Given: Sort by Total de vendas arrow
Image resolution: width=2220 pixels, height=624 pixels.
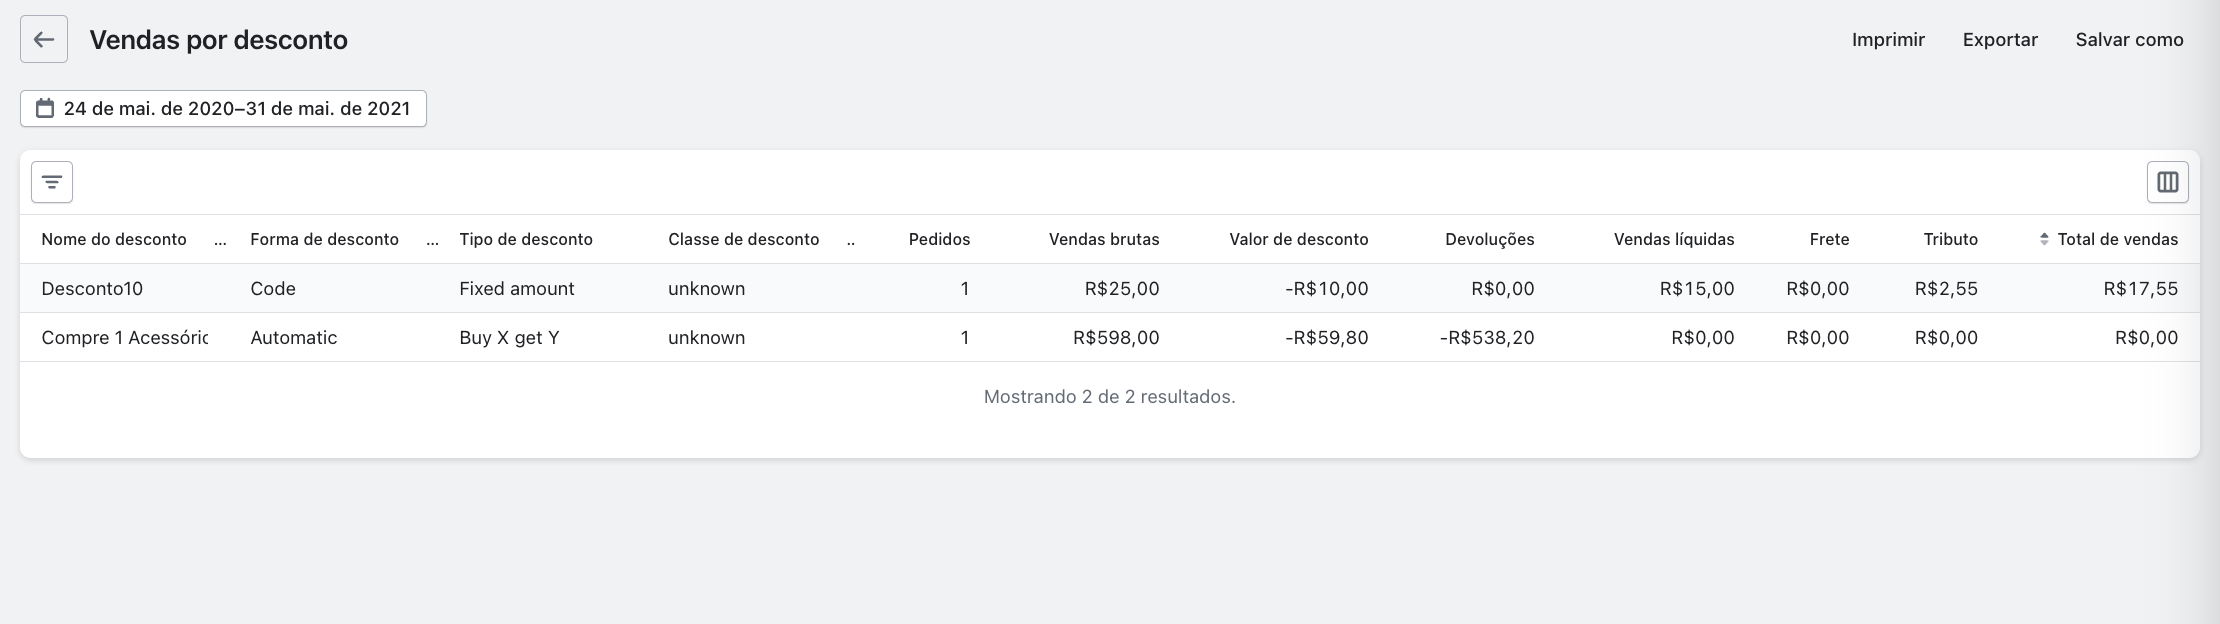Looking at the screenshot, I should click(2044, 239).
